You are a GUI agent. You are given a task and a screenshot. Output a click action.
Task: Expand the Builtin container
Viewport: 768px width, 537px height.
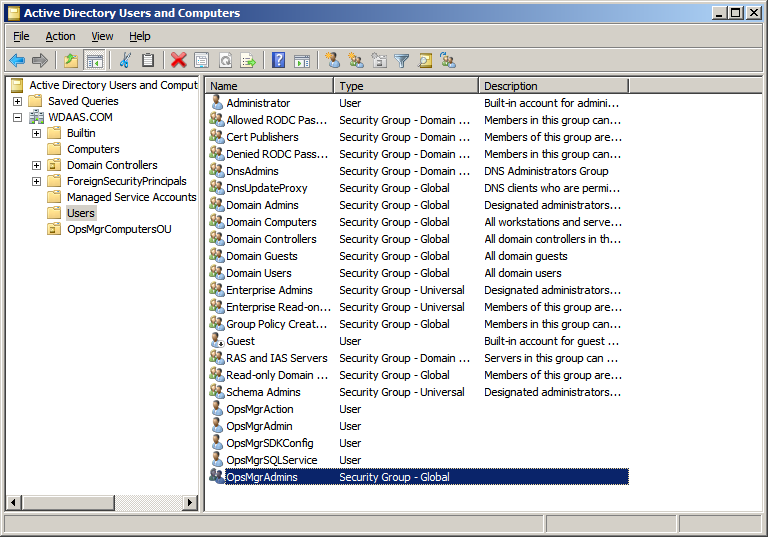click(x=36, y=133)
